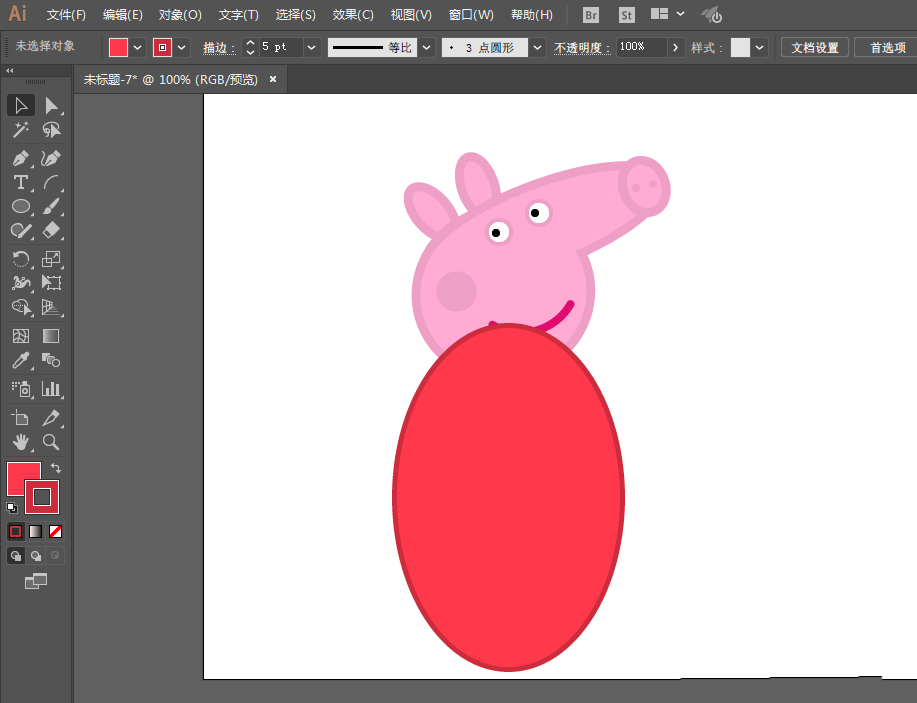Open brush definition 3 点圆形 dropdown
This screenshot has width=917, height=703.
(x=537, y=48)
